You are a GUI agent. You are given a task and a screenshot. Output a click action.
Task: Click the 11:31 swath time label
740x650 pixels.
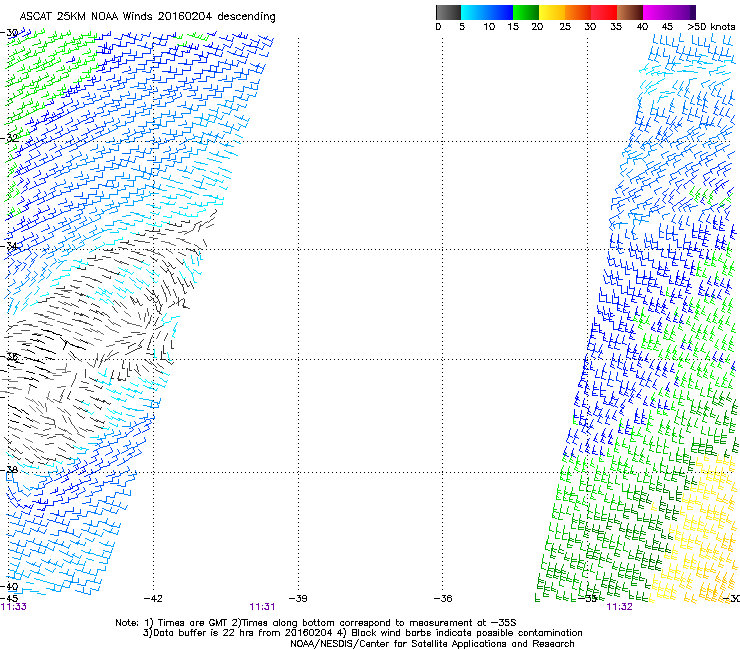coord(262,607)
